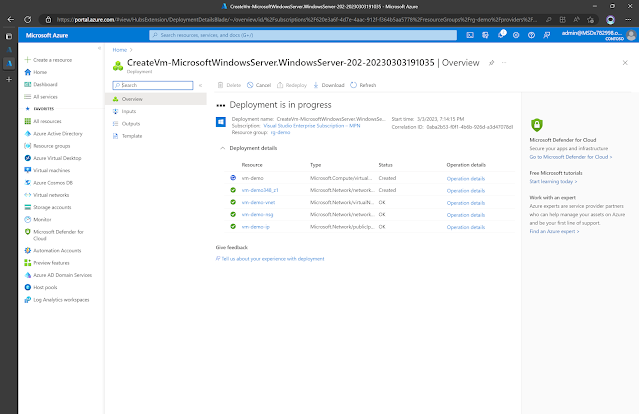Open the vm-demo348_z1 resource link
The width and height of the screenshot is (639, 414).
pyautogui.click(x=260, y=190)
